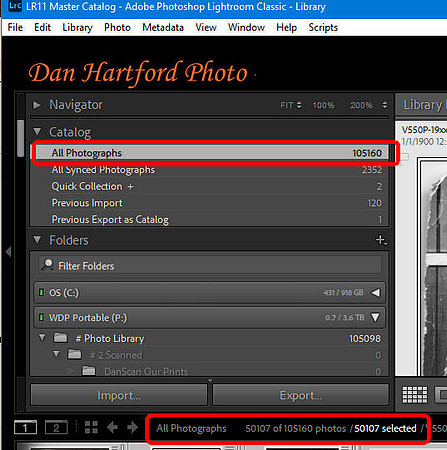Click the left panel scrollbar
The image size is (447, 450).
tap(20, 138)
